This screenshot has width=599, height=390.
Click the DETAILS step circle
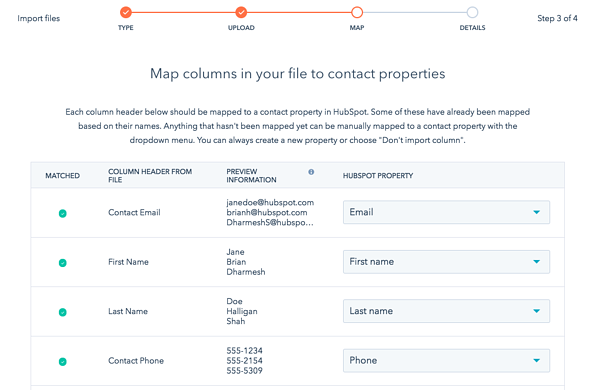472,12
